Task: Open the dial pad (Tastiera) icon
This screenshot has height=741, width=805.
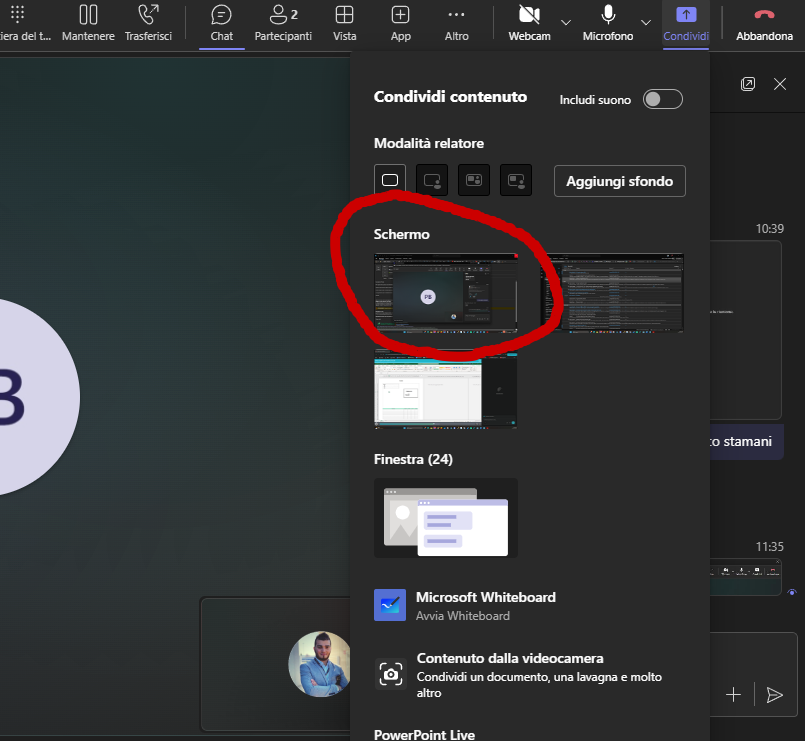Action: (17, 15)
